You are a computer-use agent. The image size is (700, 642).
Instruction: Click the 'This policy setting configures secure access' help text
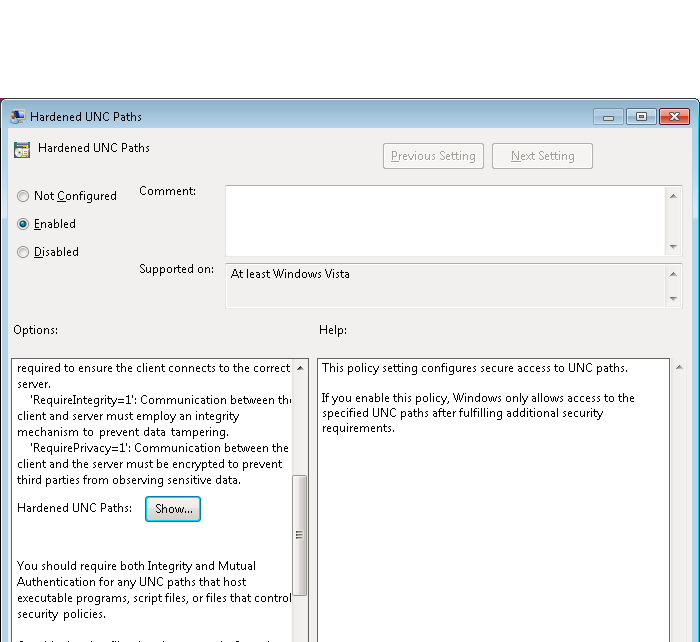(475, 368)
